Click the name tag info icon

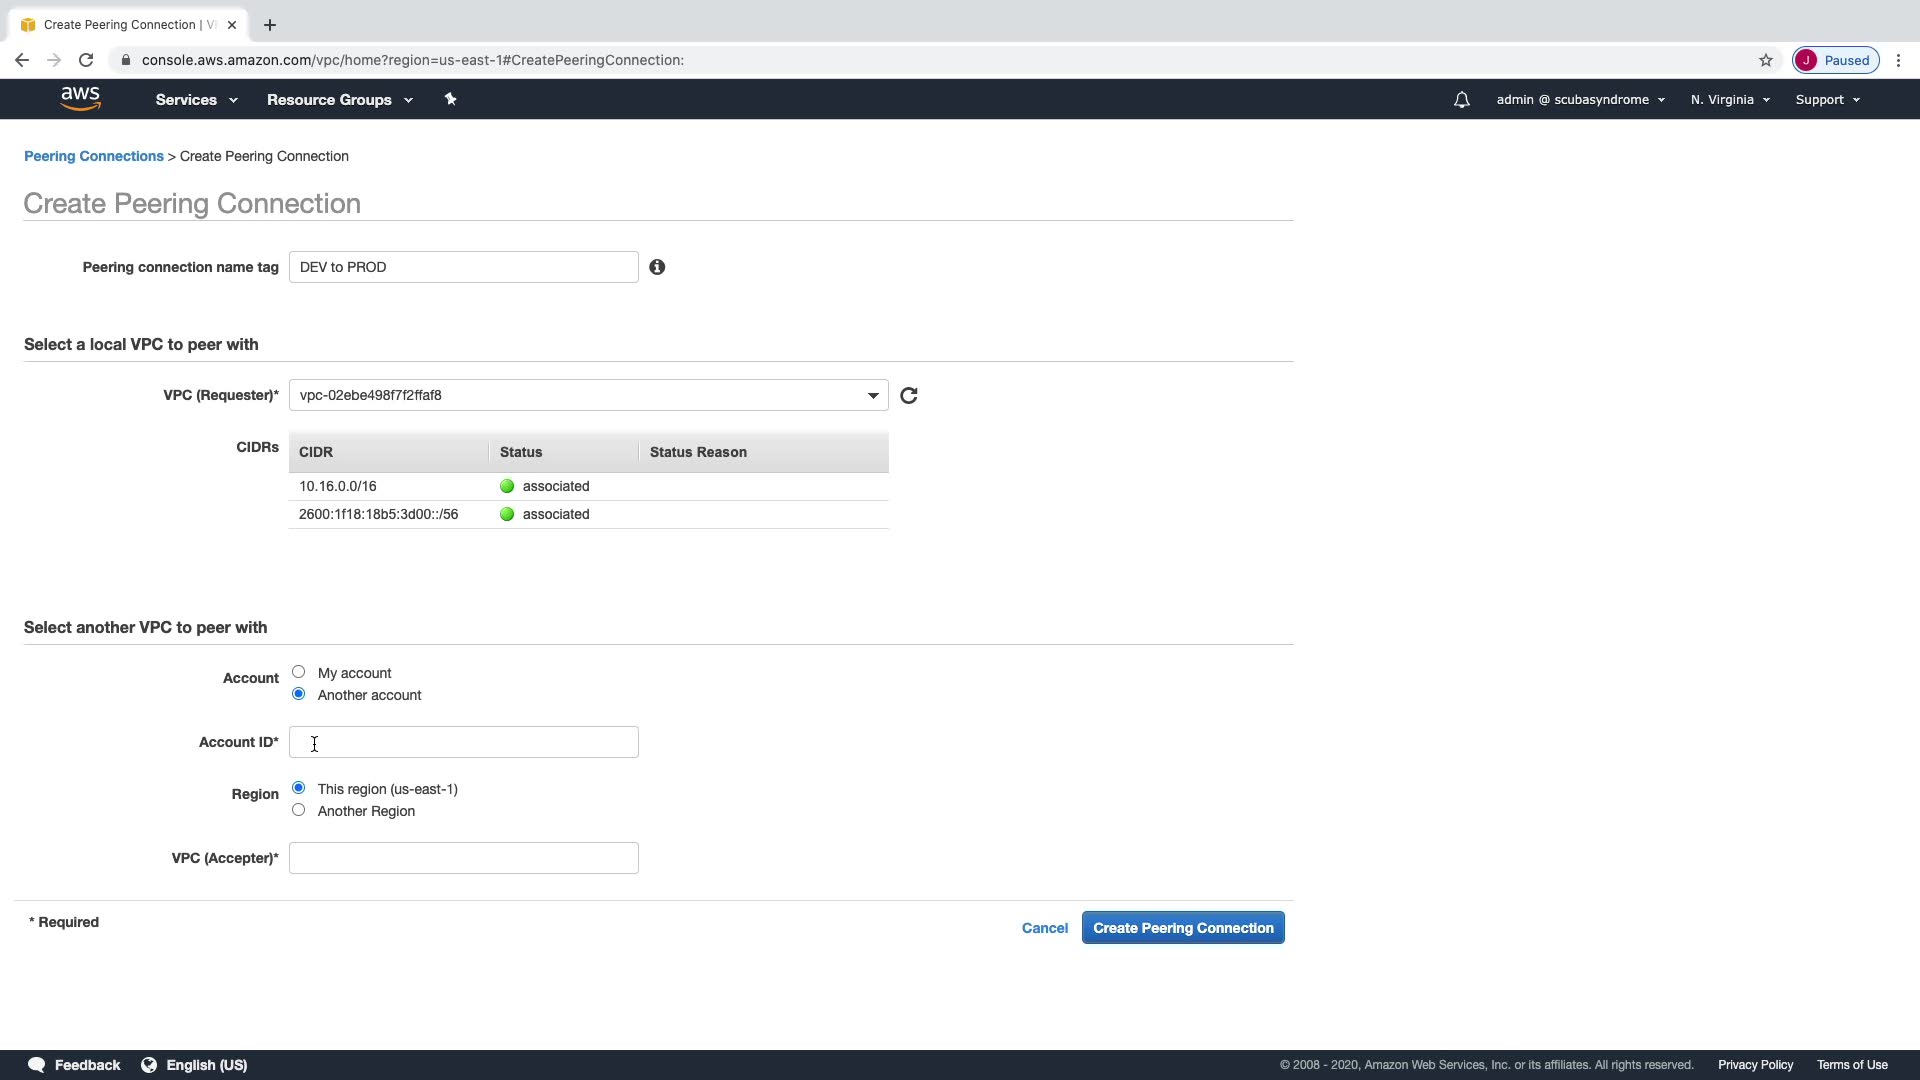[x=657, y=267]
